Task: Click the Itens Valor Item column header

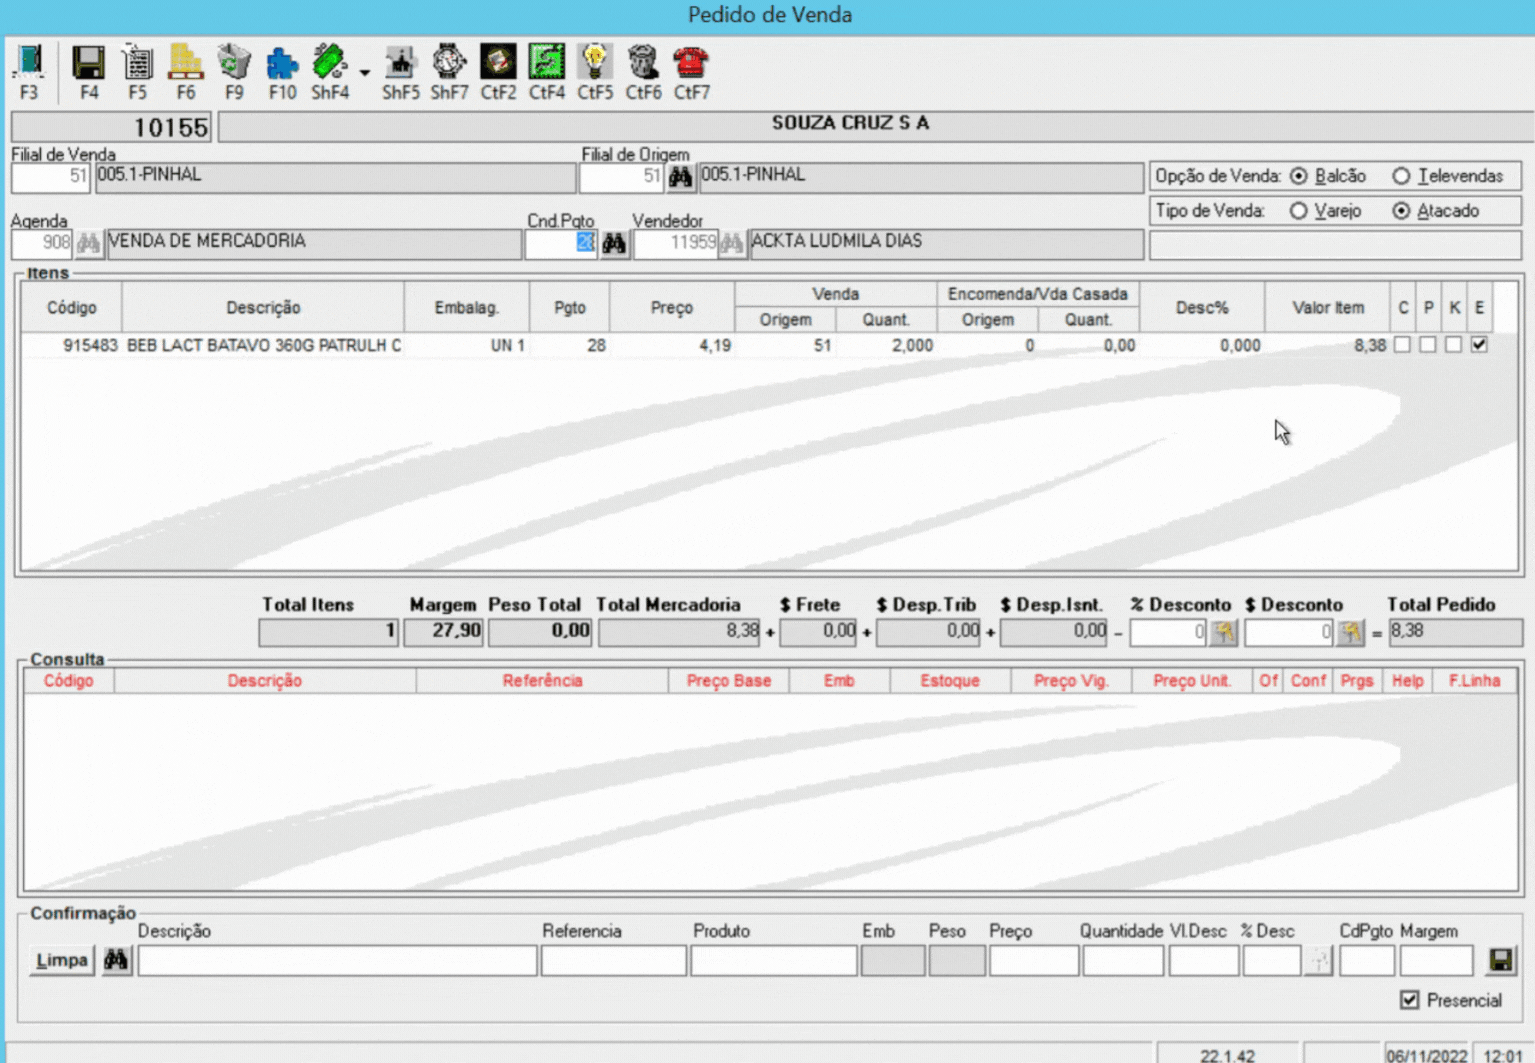Action: pyautogui.click(x=1327, y=307)
